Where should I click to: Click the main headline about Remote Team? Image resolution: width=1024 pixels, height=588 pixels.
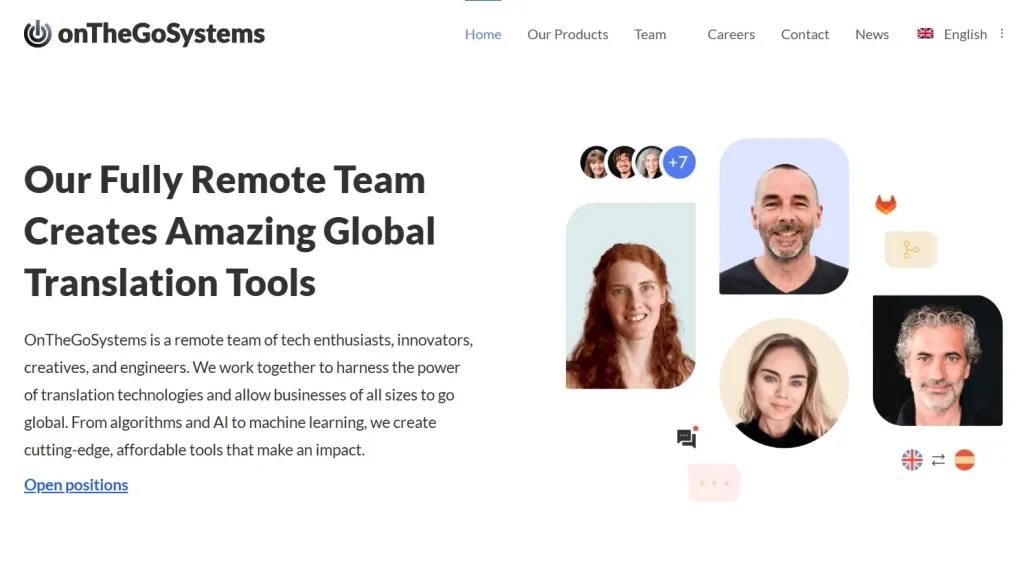coord(230,231)
